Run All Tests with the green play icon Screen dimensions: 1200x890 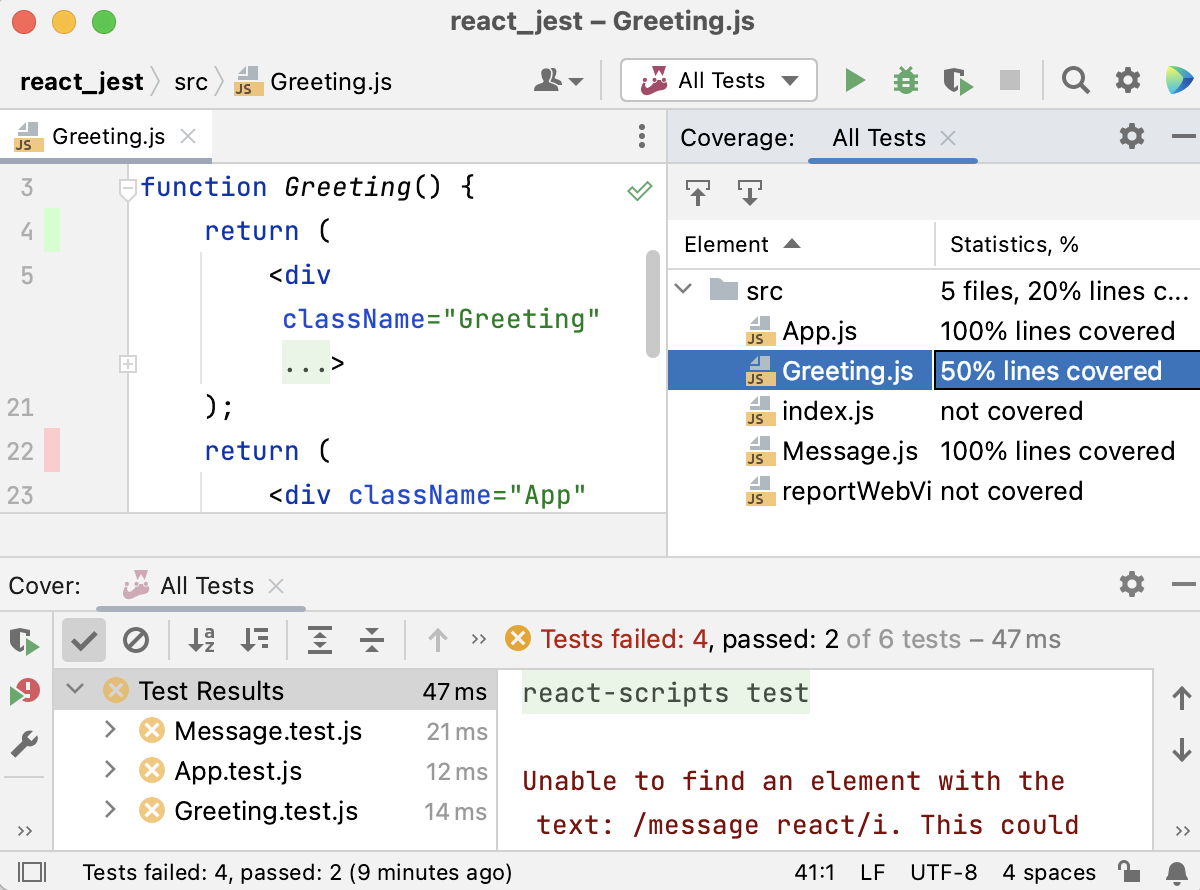(855, 81)
